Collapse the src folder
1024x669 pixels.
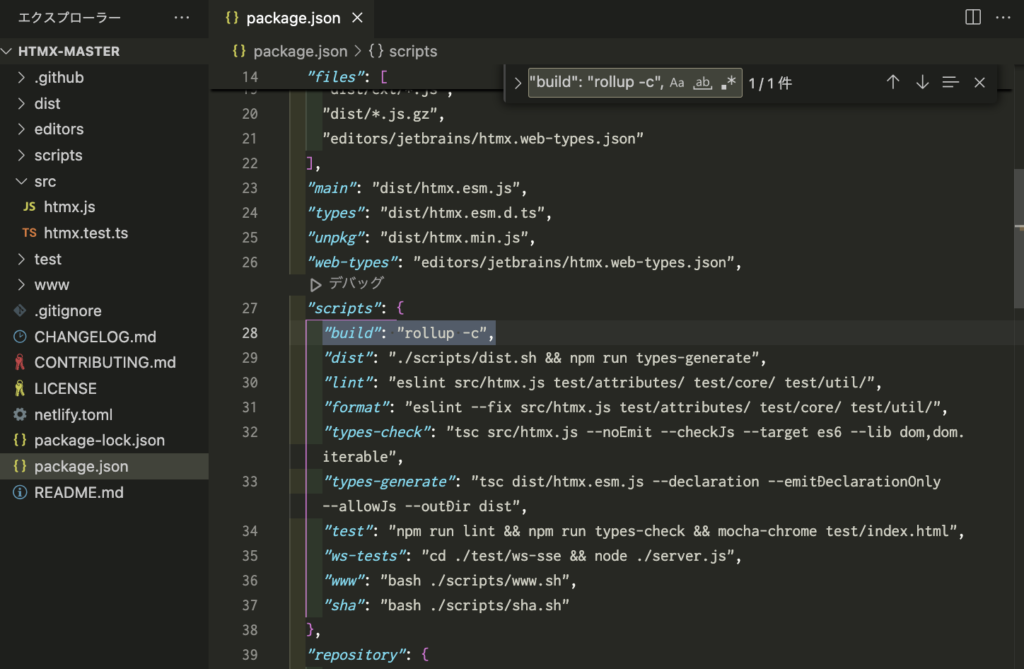tap(23, 181)
